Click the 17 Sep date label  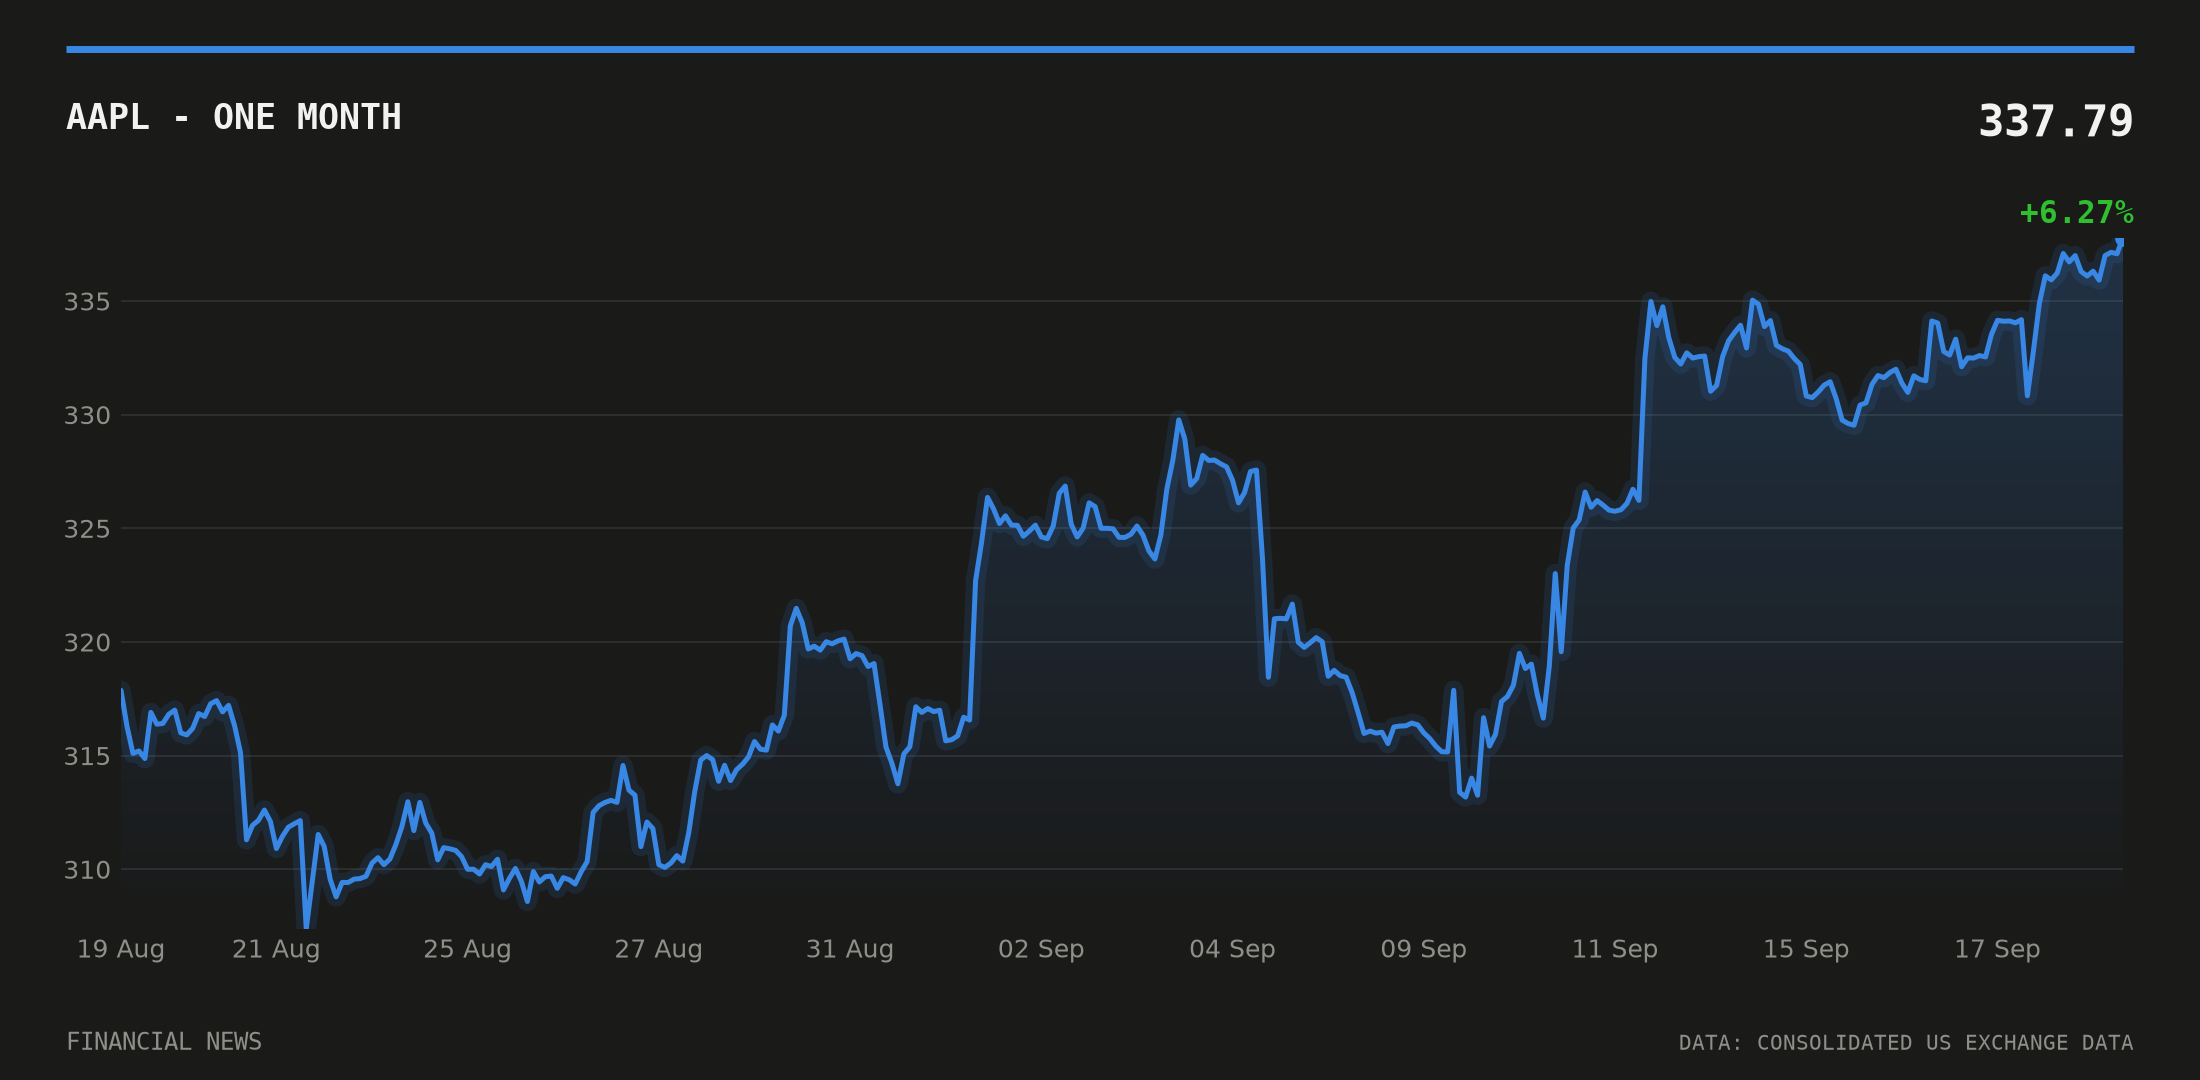[1998, 949]
